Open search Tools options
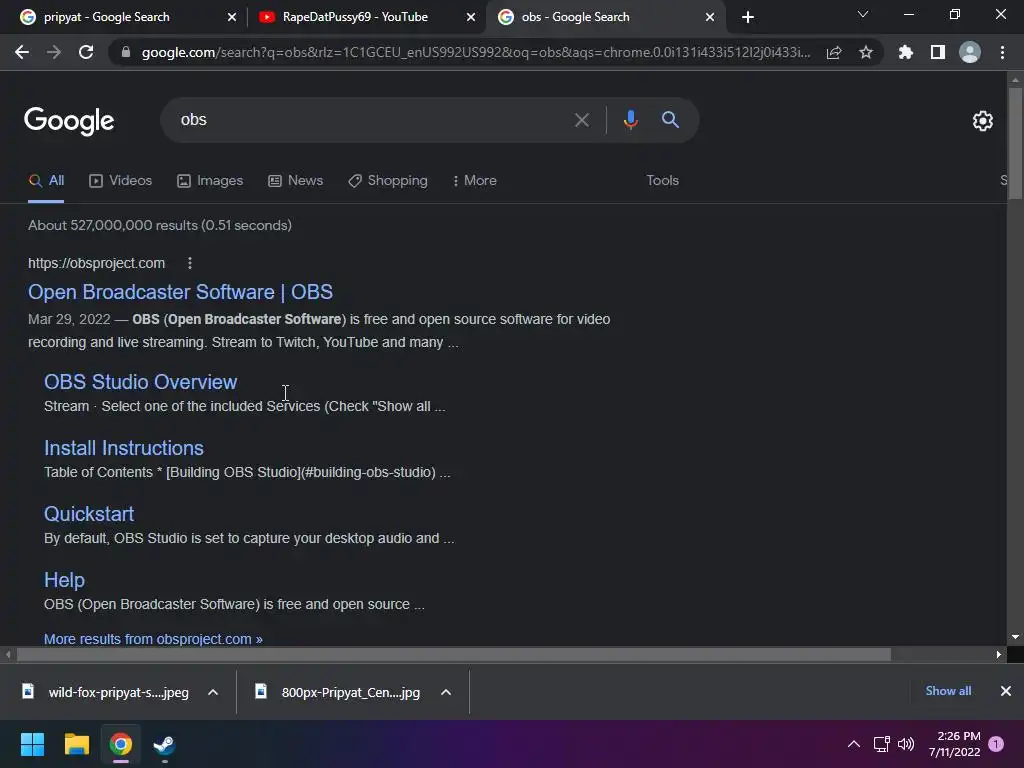 [x=663, y=181]
